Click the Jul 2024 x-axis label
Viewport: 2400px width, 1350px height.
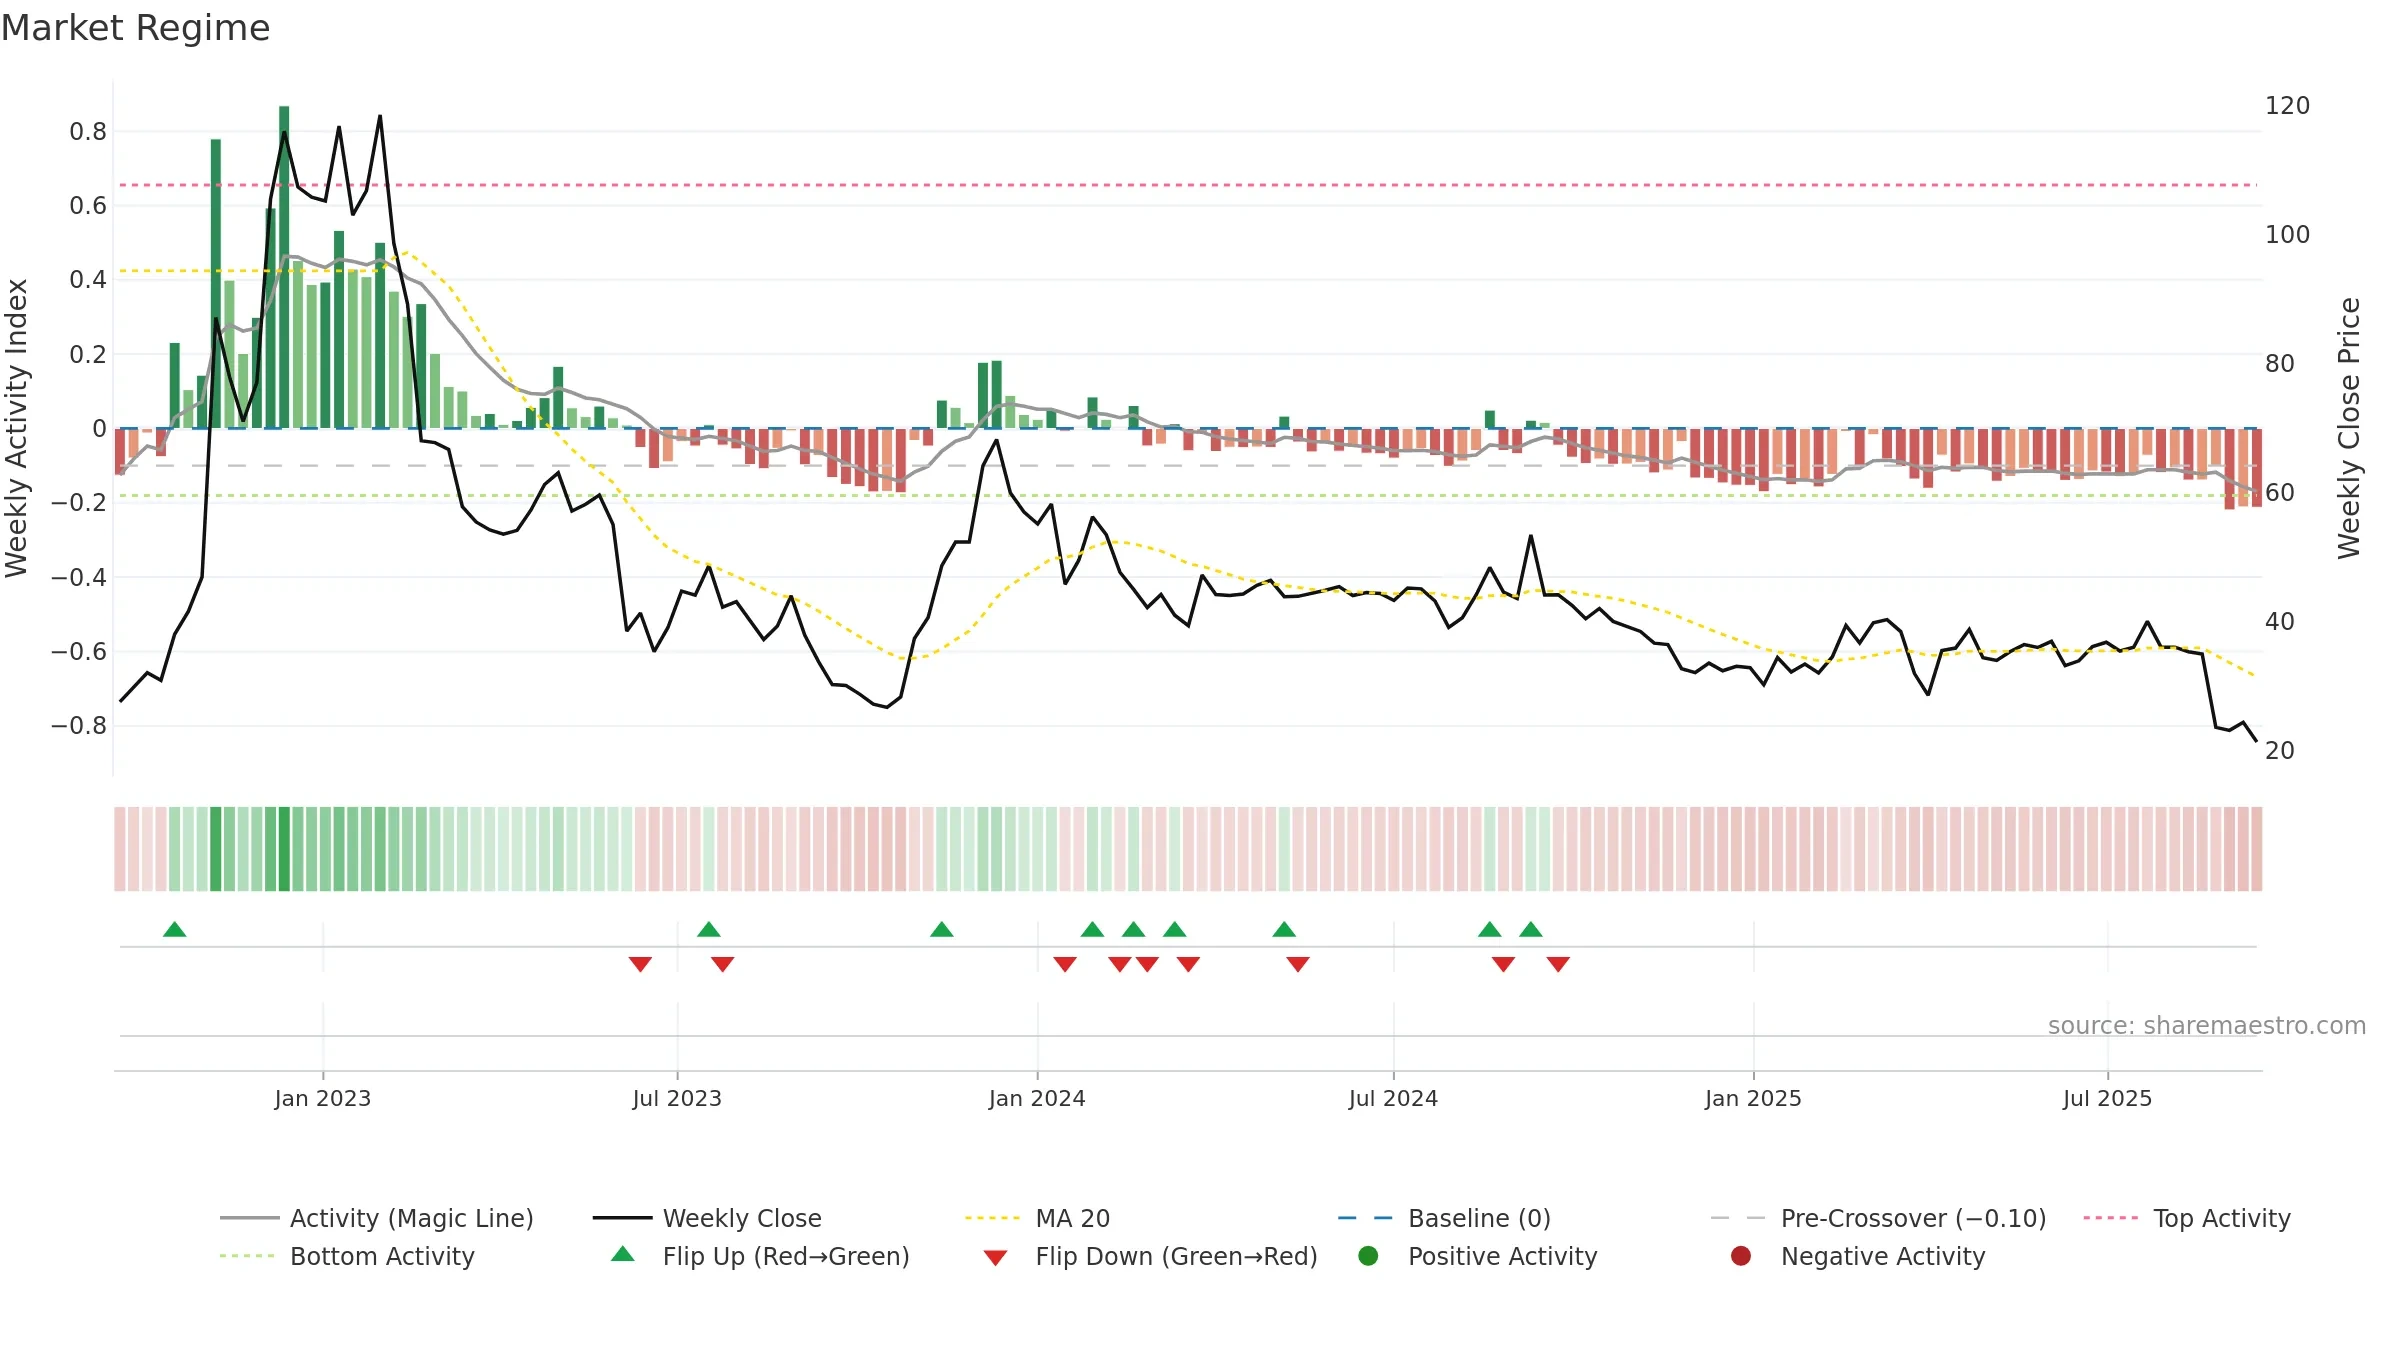pyautogui.click(x=1393, y=1098)
